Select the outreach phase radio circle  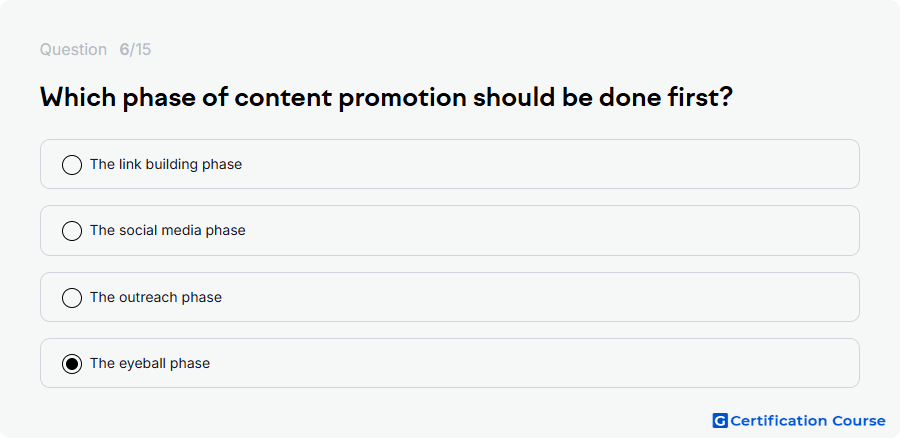point(72,297)
